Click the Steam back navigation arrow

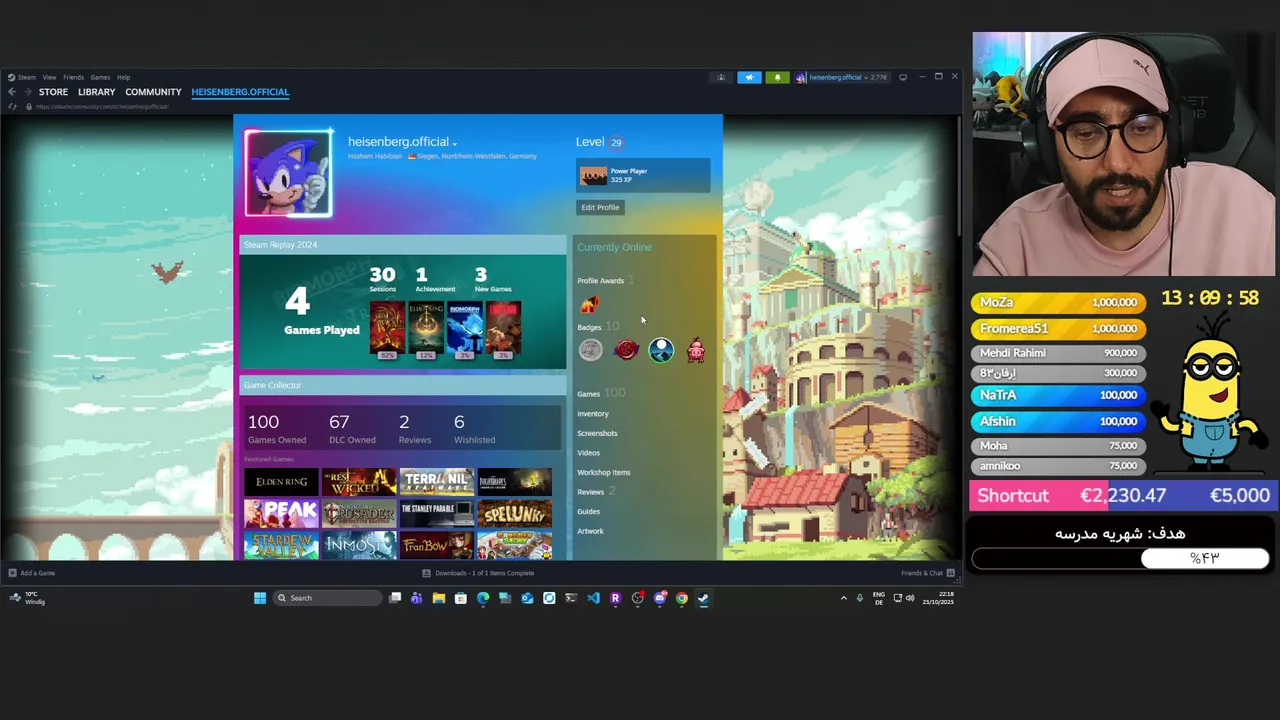(x=12, y=92)
